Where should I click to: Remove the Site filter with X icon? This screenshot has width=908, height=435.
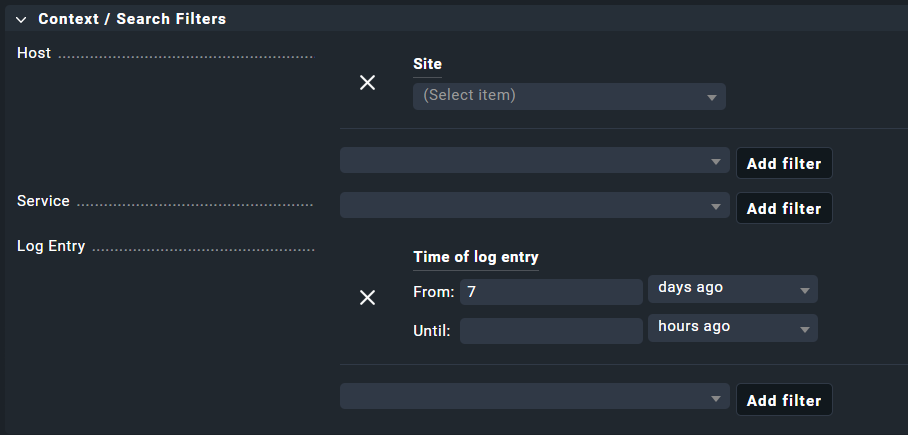coord(367,82)
